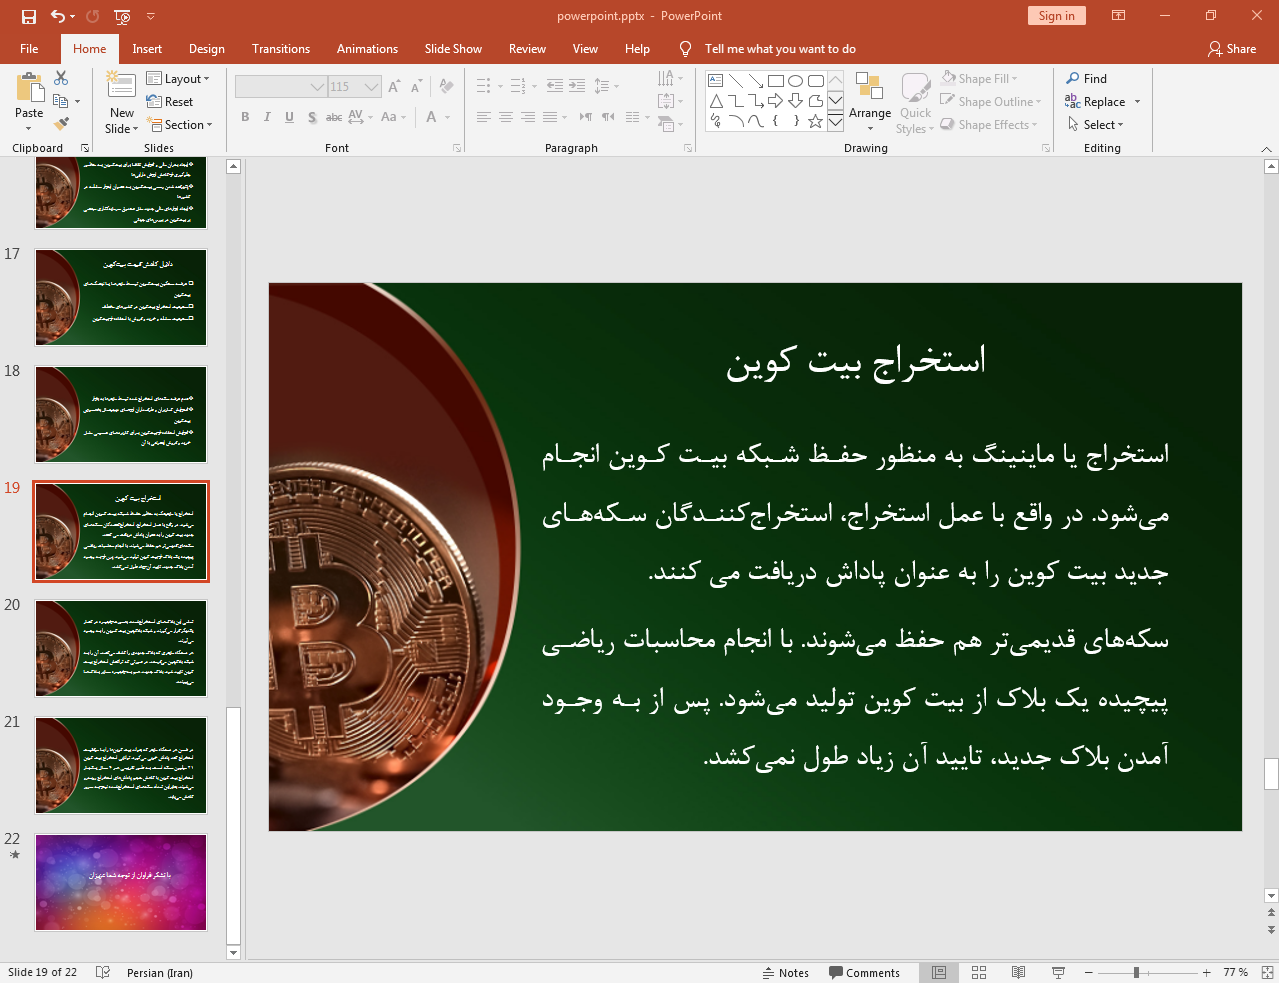Toggle Underline formatting

[x=289, y=117]
